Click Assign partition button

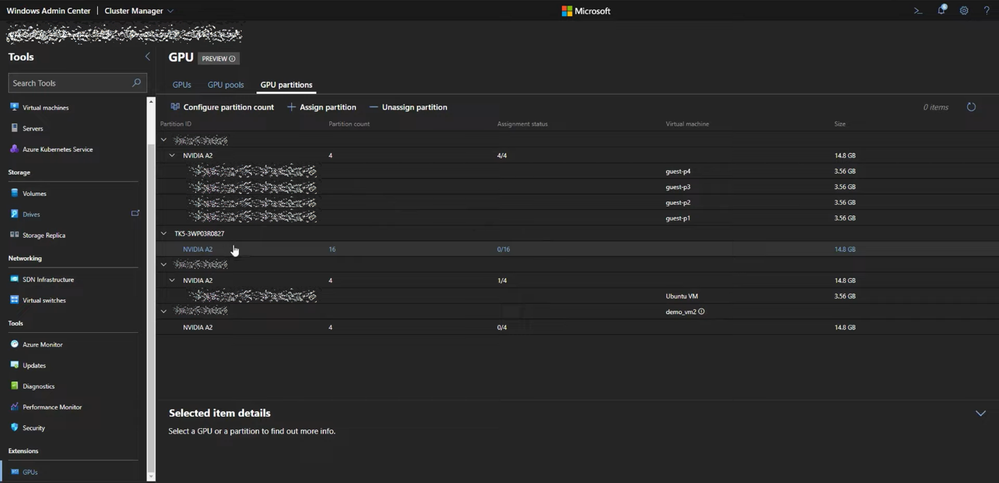click(x=322, y=107)
